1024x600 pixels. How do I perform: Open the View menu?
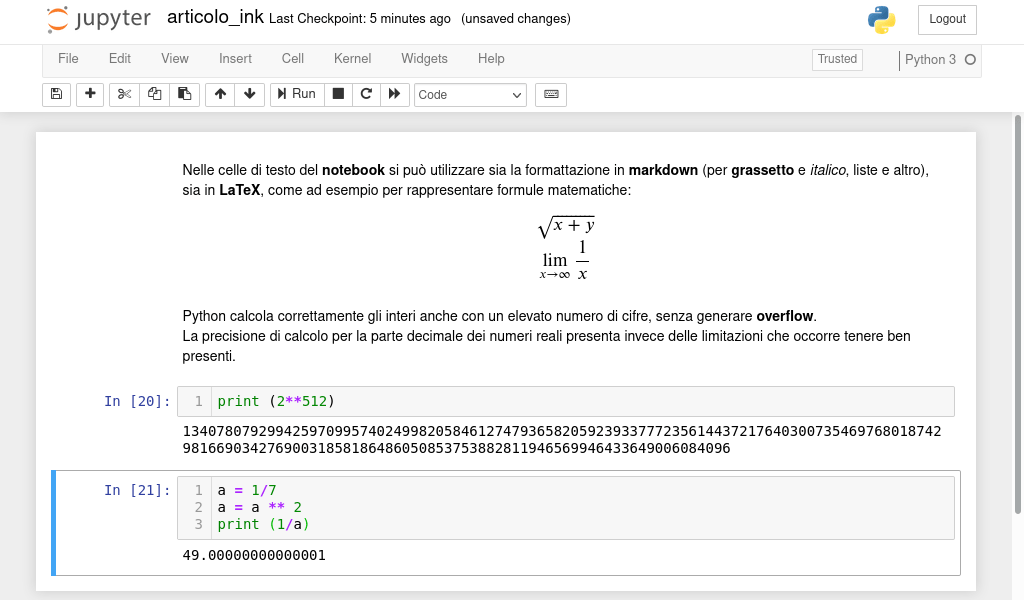pyautogui.click(x=174, y=59)
